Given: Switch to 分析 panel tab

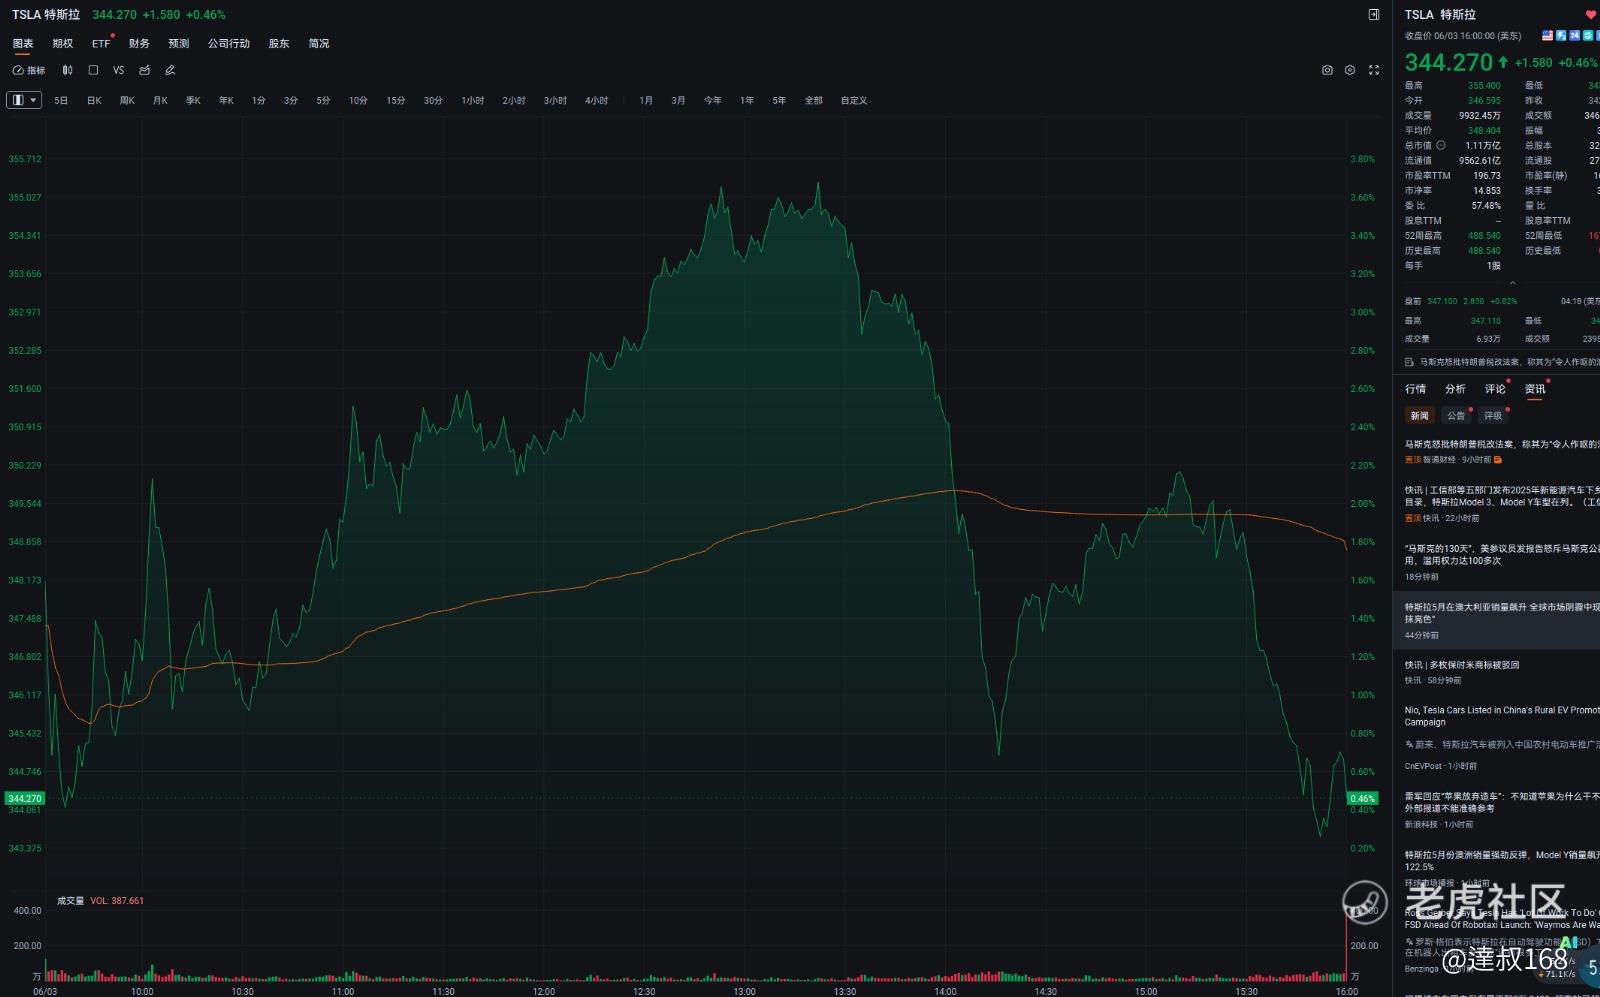Looking at the screenshot, I should point(1455,389).
